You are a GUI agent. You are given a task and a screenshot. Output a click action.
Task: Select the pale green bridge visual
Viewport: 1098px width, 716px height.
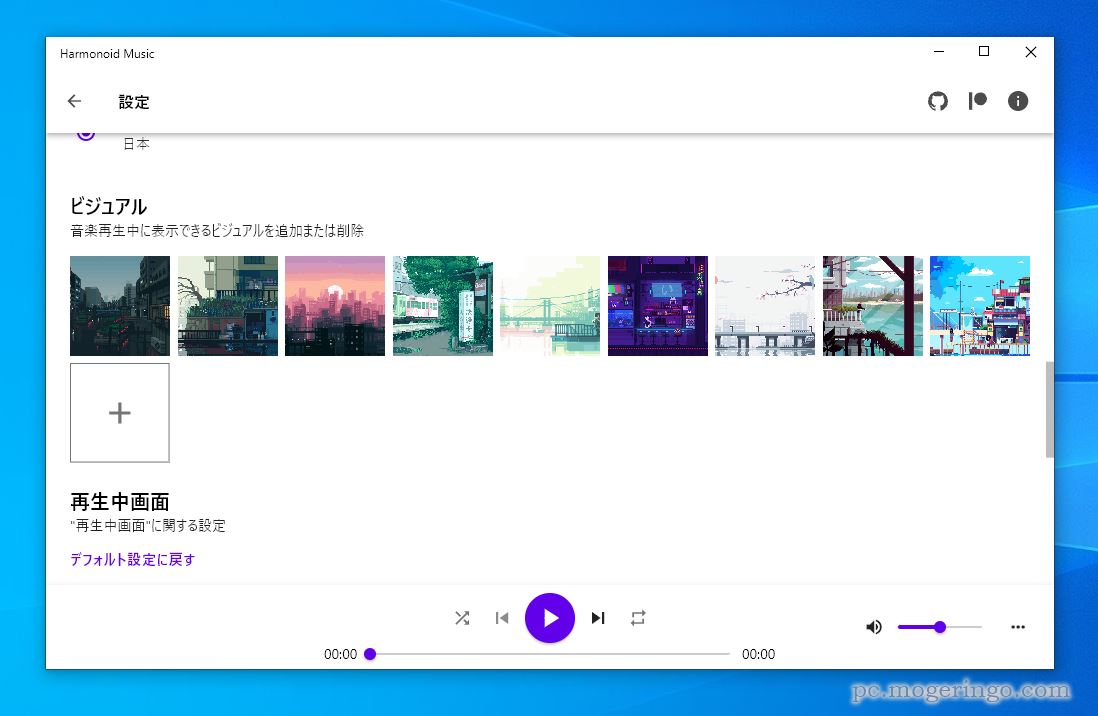click(x=550, y=305)
